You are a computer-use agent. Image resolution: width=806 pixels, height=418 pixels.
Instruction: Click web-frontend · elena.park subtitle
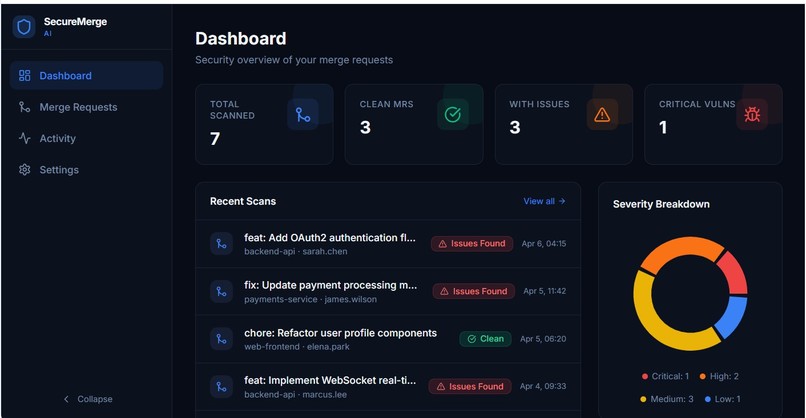297,347
